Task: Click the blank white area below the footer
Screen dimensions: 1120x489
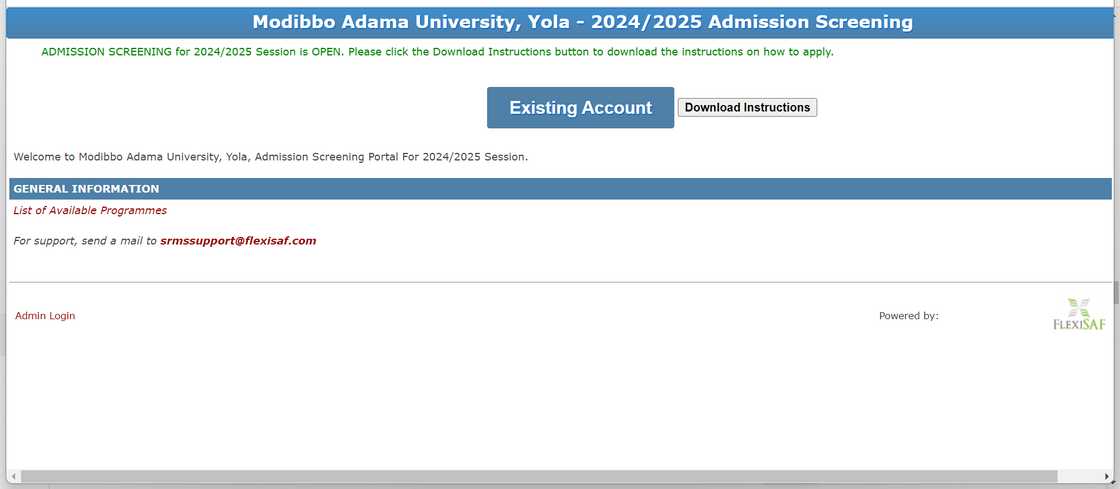Action: click(560, 400)
